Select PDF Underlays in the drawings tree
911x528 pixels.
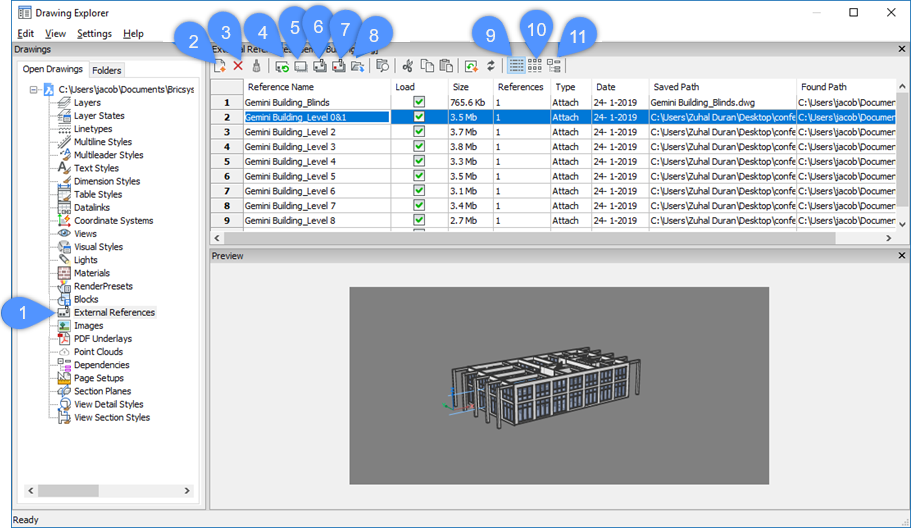click(x=102, y=339)
